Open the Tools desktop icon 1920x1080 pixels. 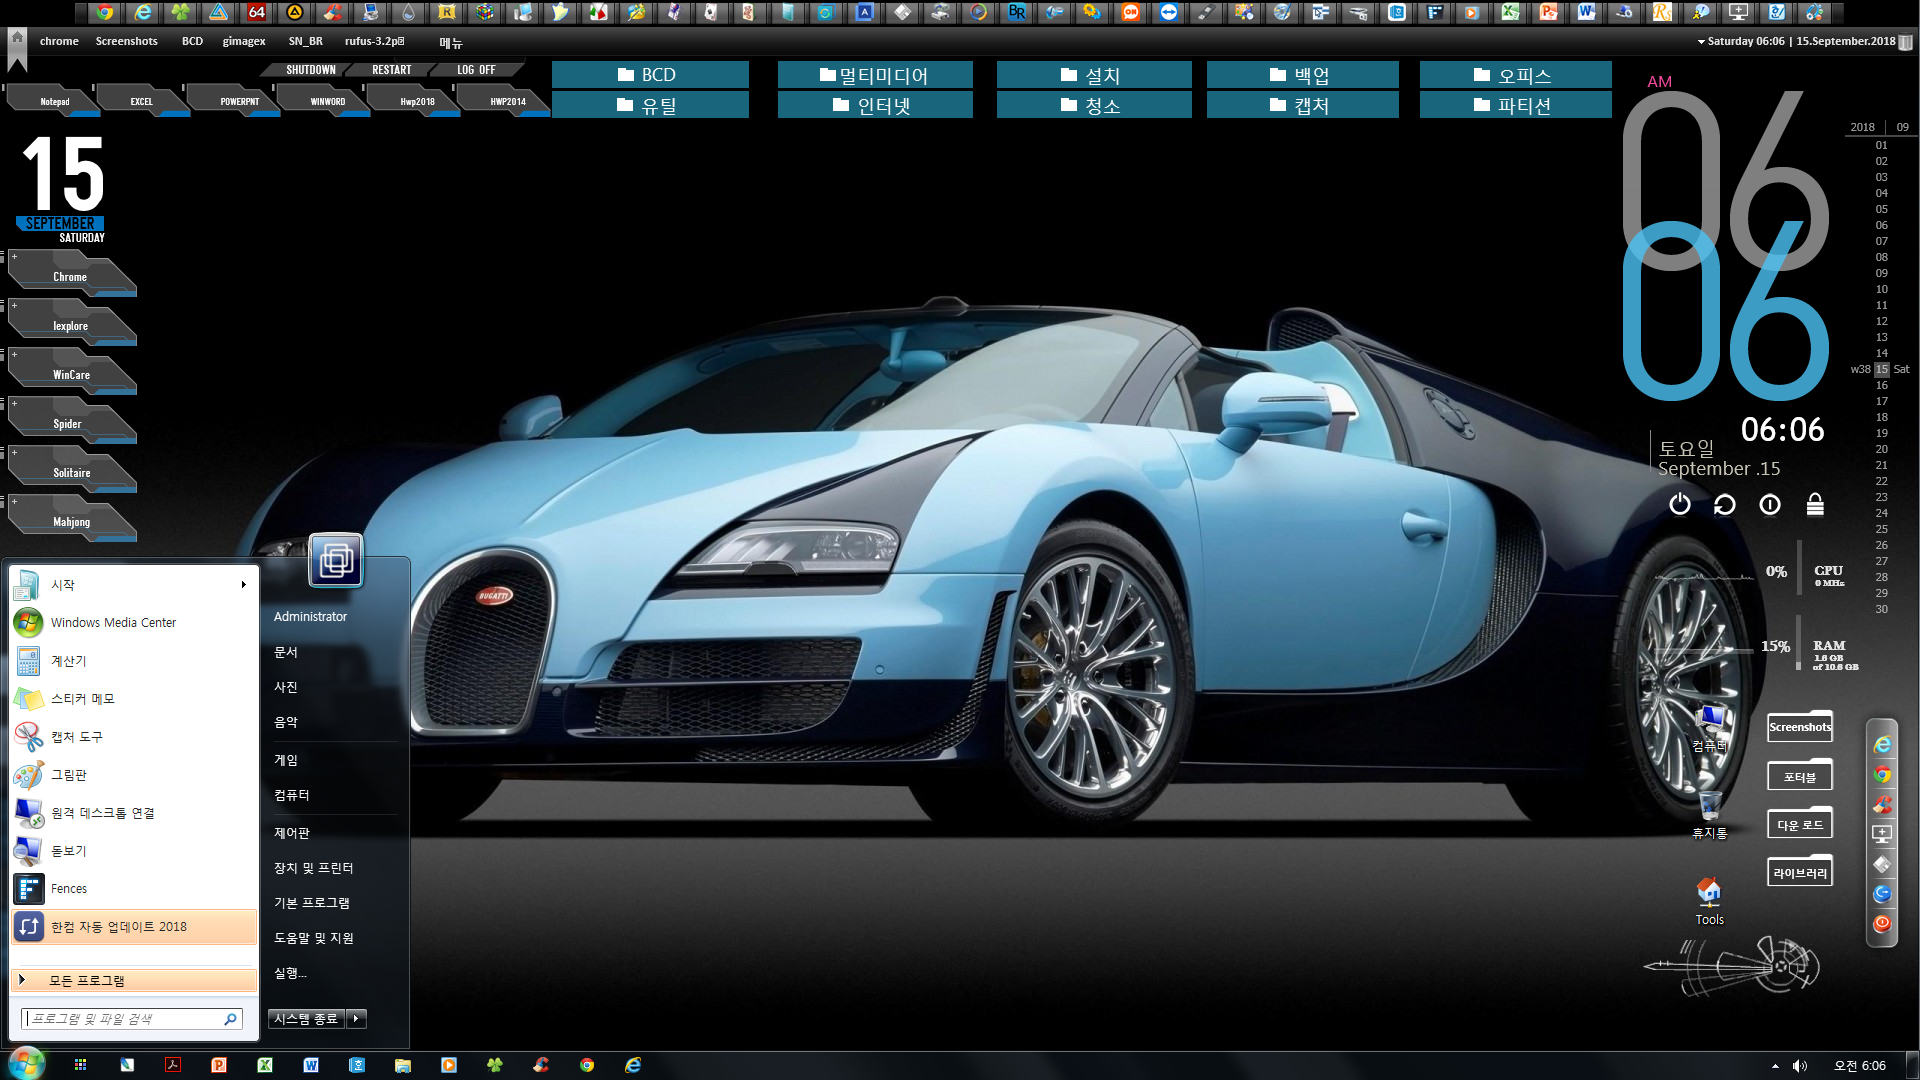1709,900
